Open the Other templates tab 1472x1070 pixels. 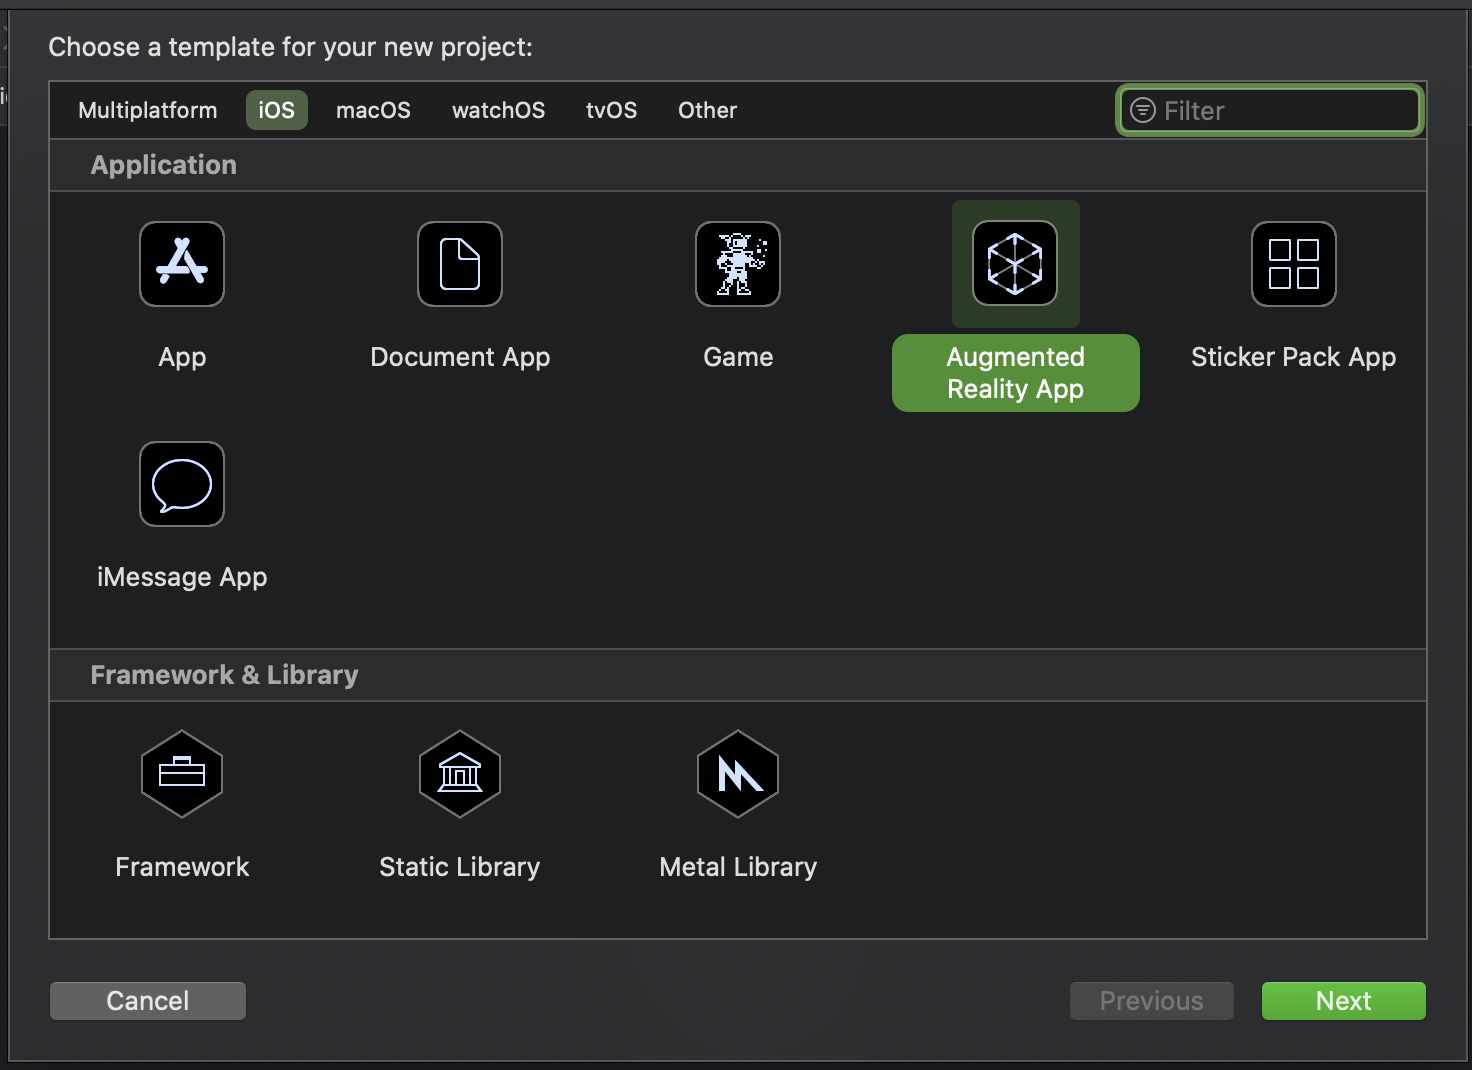point(707,110)
